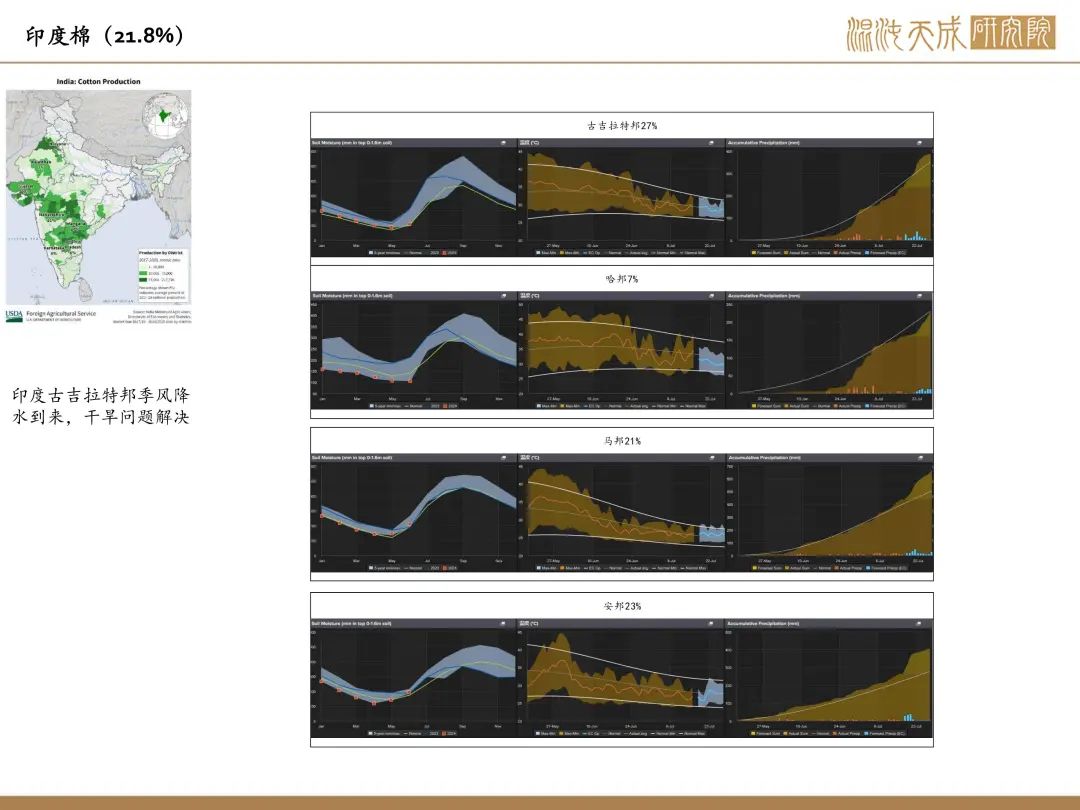1080x810 pixels.
Task: Select the section heading 古吉拉特邦27%
Action: tap(622, 125)
